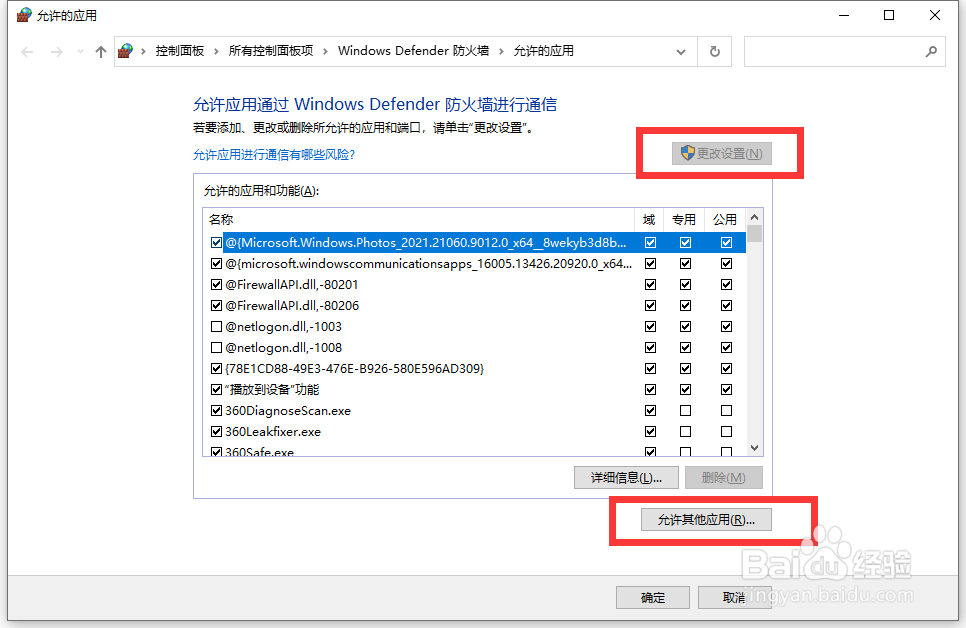Click the 专用 column header
The width and height of the screenshot is (966, 628).
click(684, 219)
